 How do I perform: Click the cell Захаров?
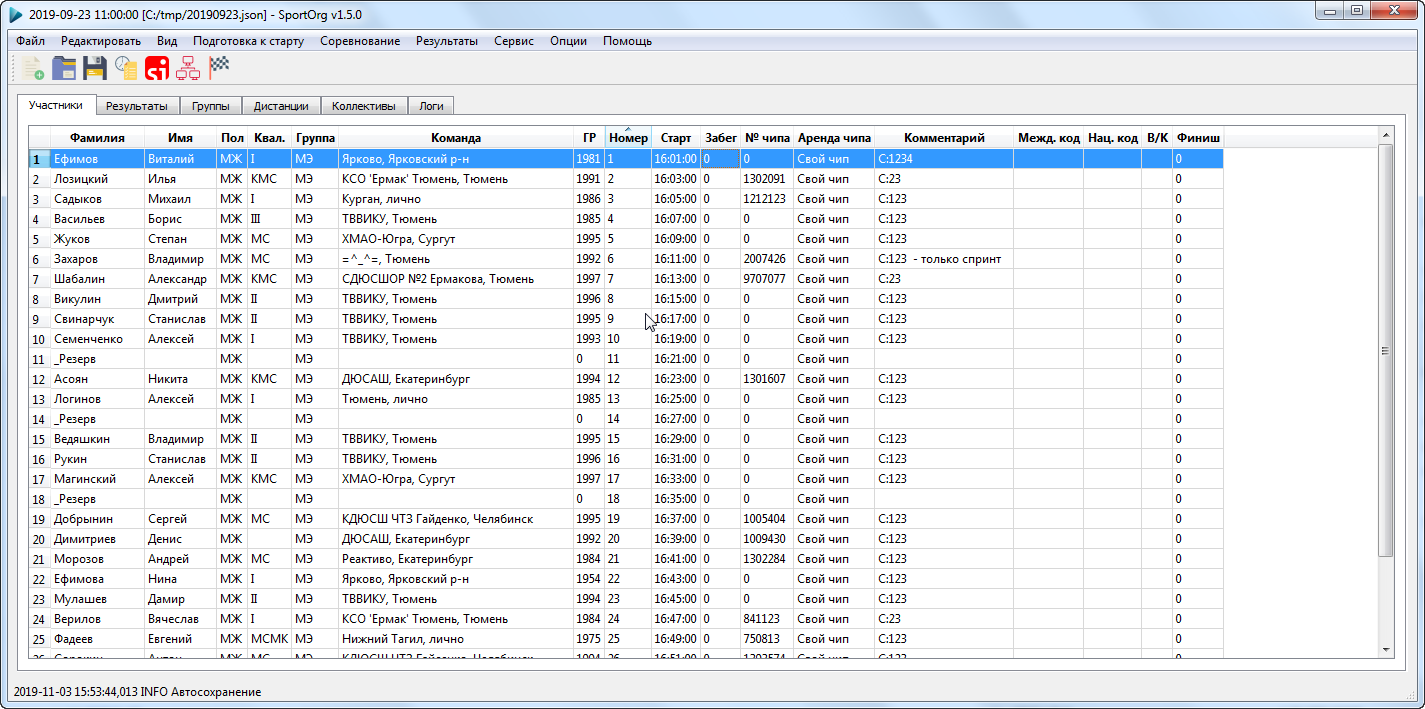pos(97,259)
